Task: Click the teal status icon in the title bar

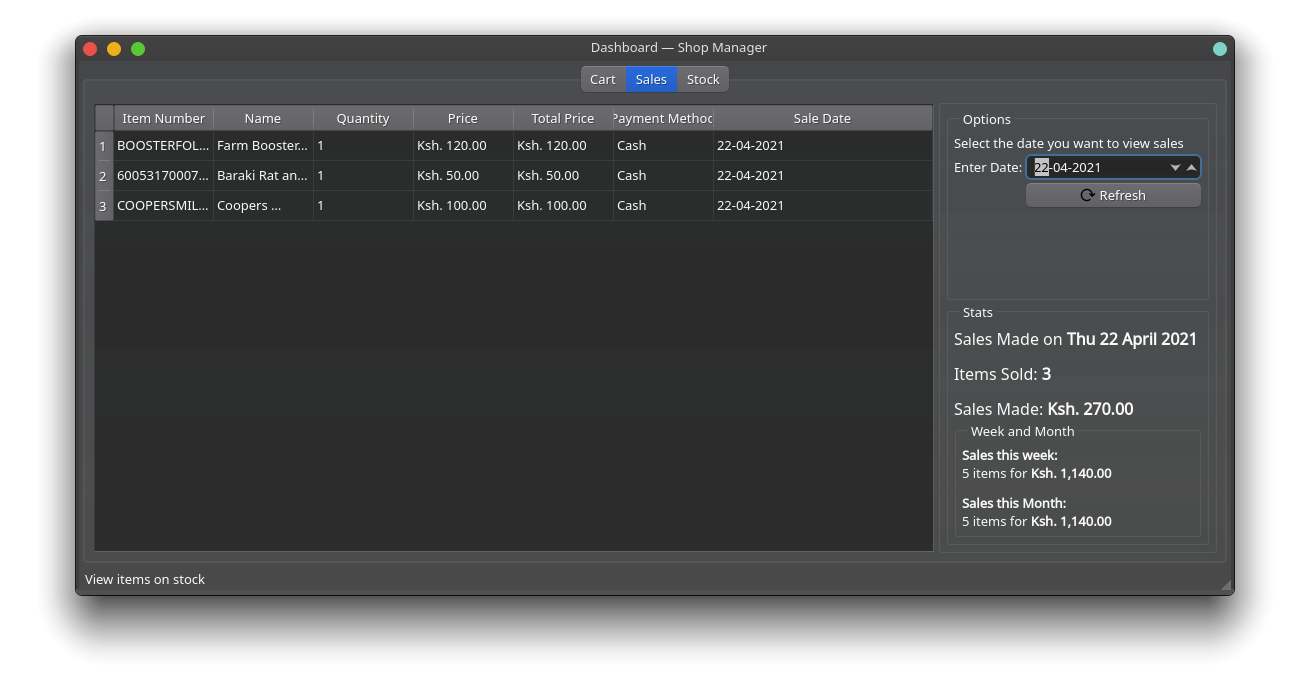Action: pos(1220,47)
